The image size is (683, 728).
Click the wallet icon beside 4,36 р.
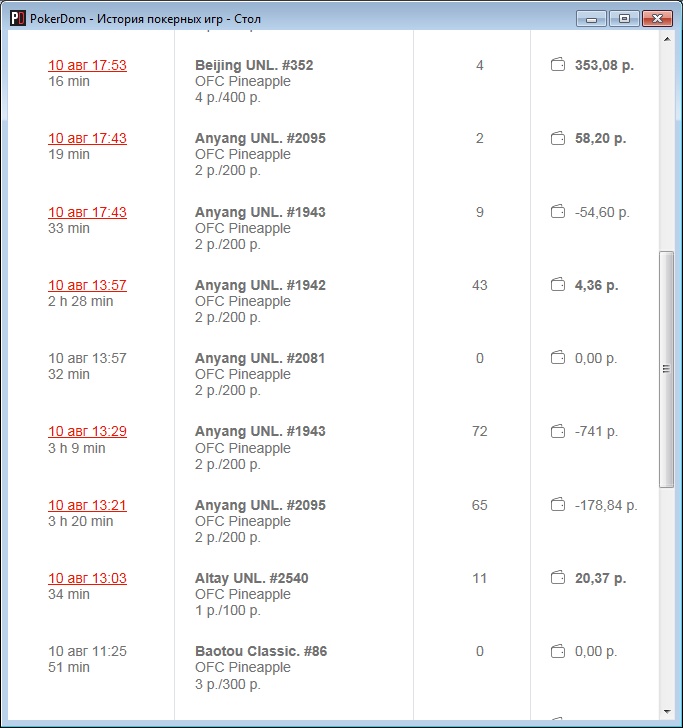coord(558,285)
